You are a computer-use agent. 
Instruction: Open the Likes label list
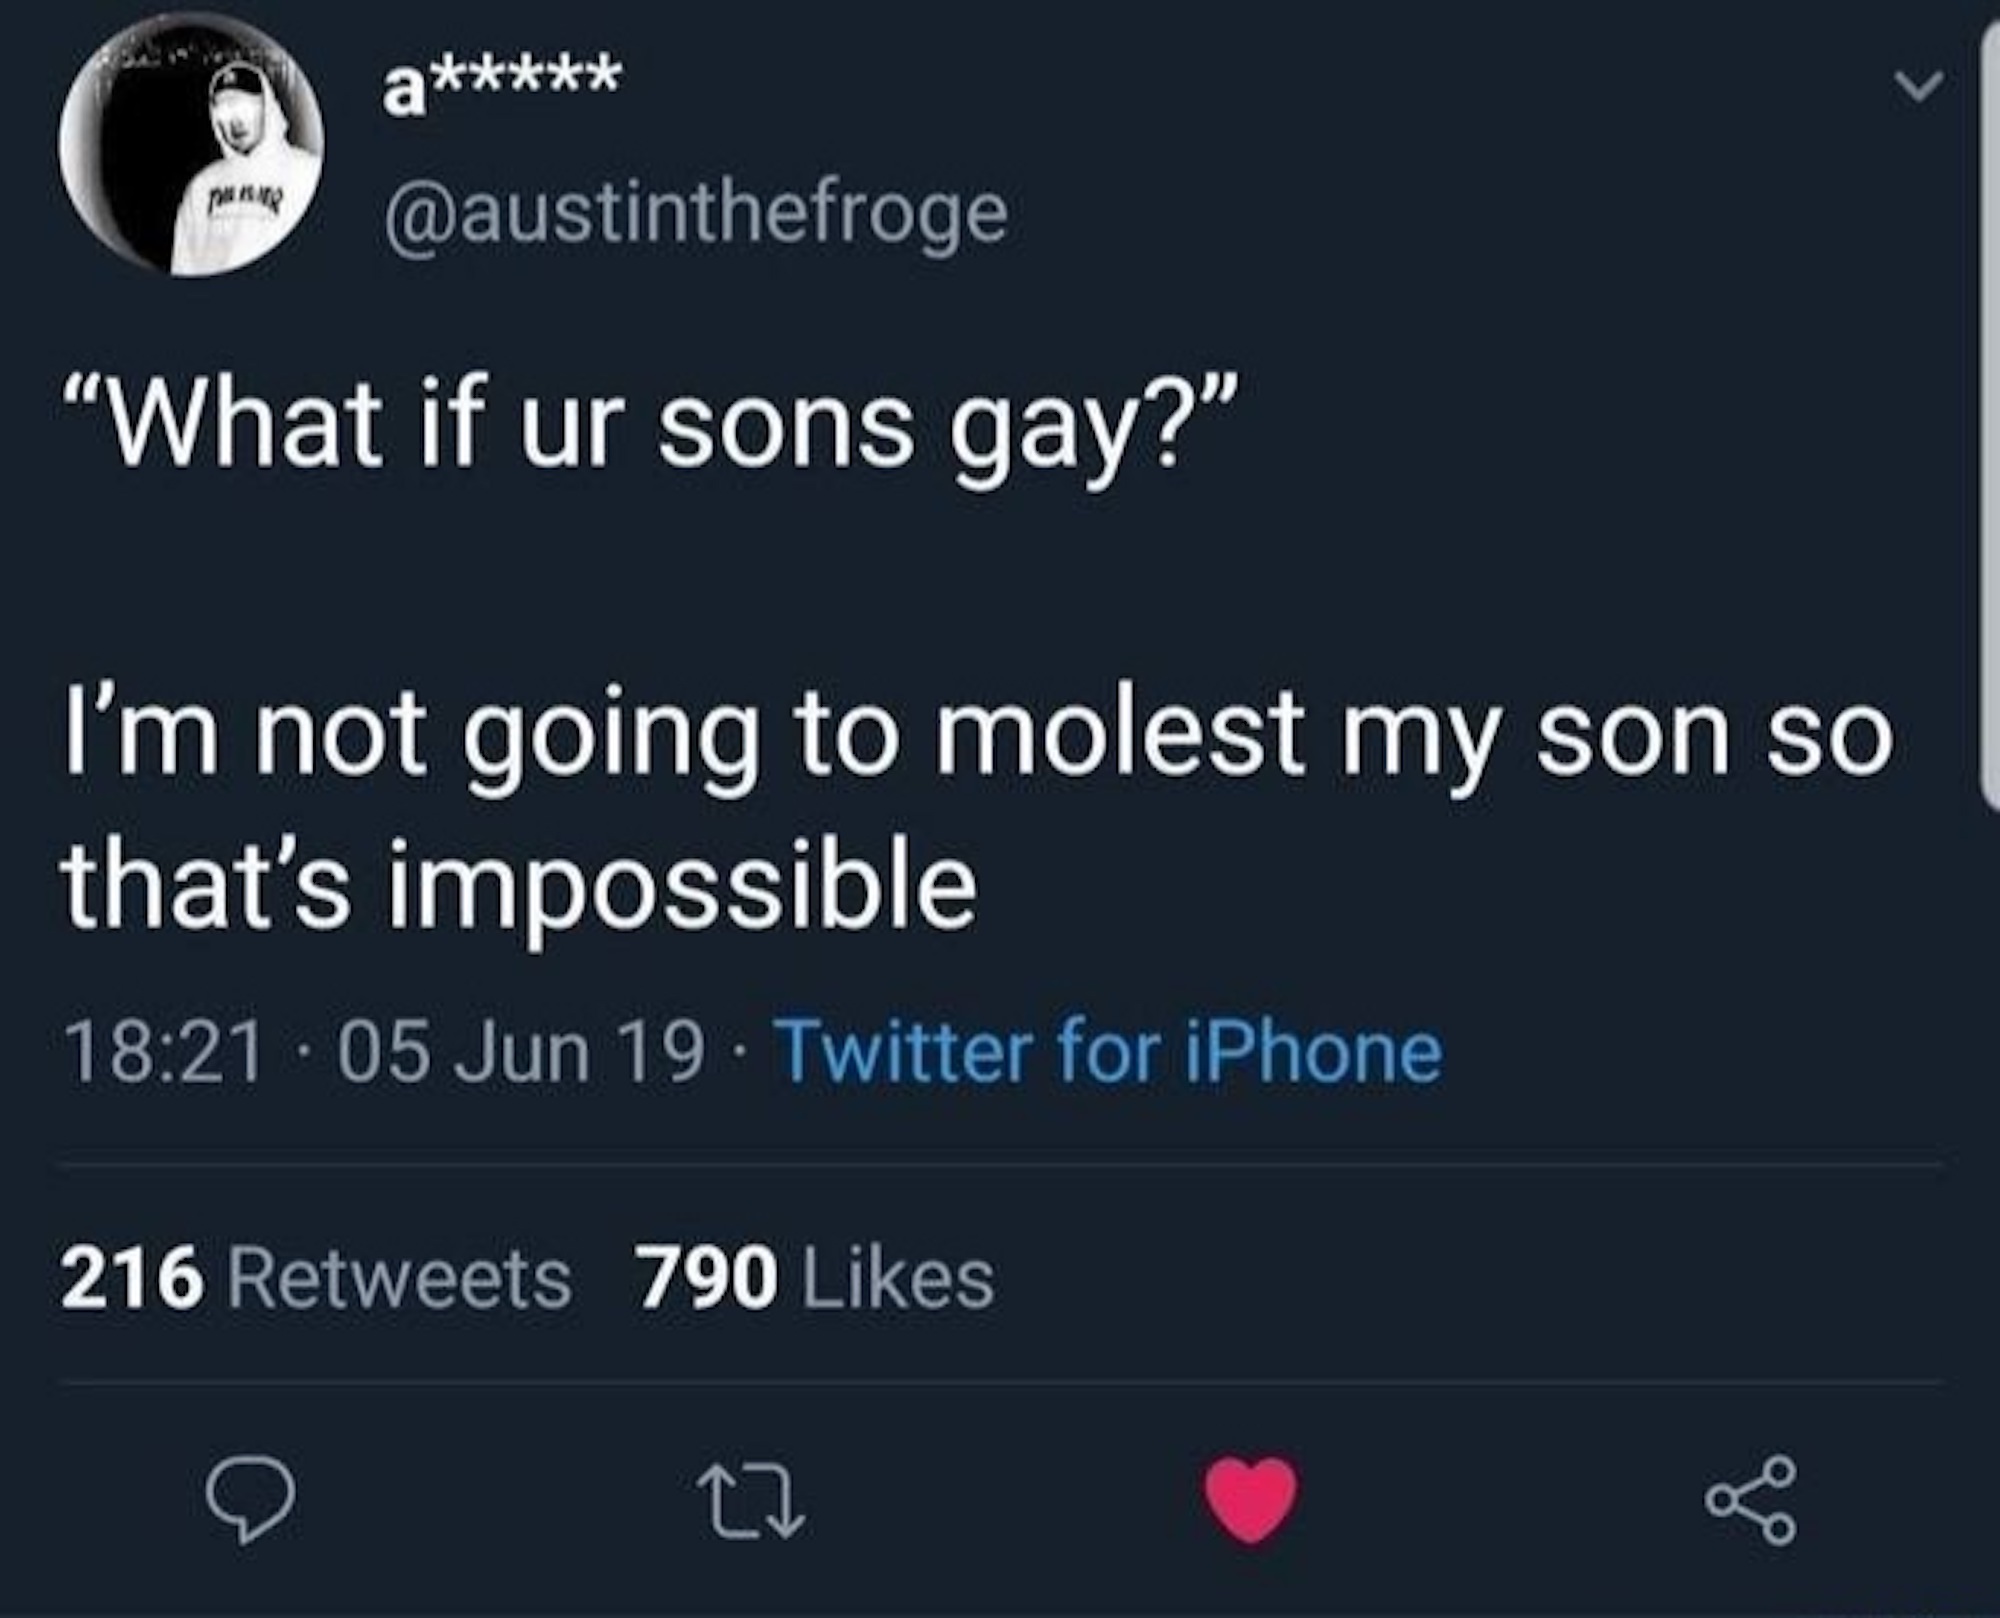pos(899,1279)
